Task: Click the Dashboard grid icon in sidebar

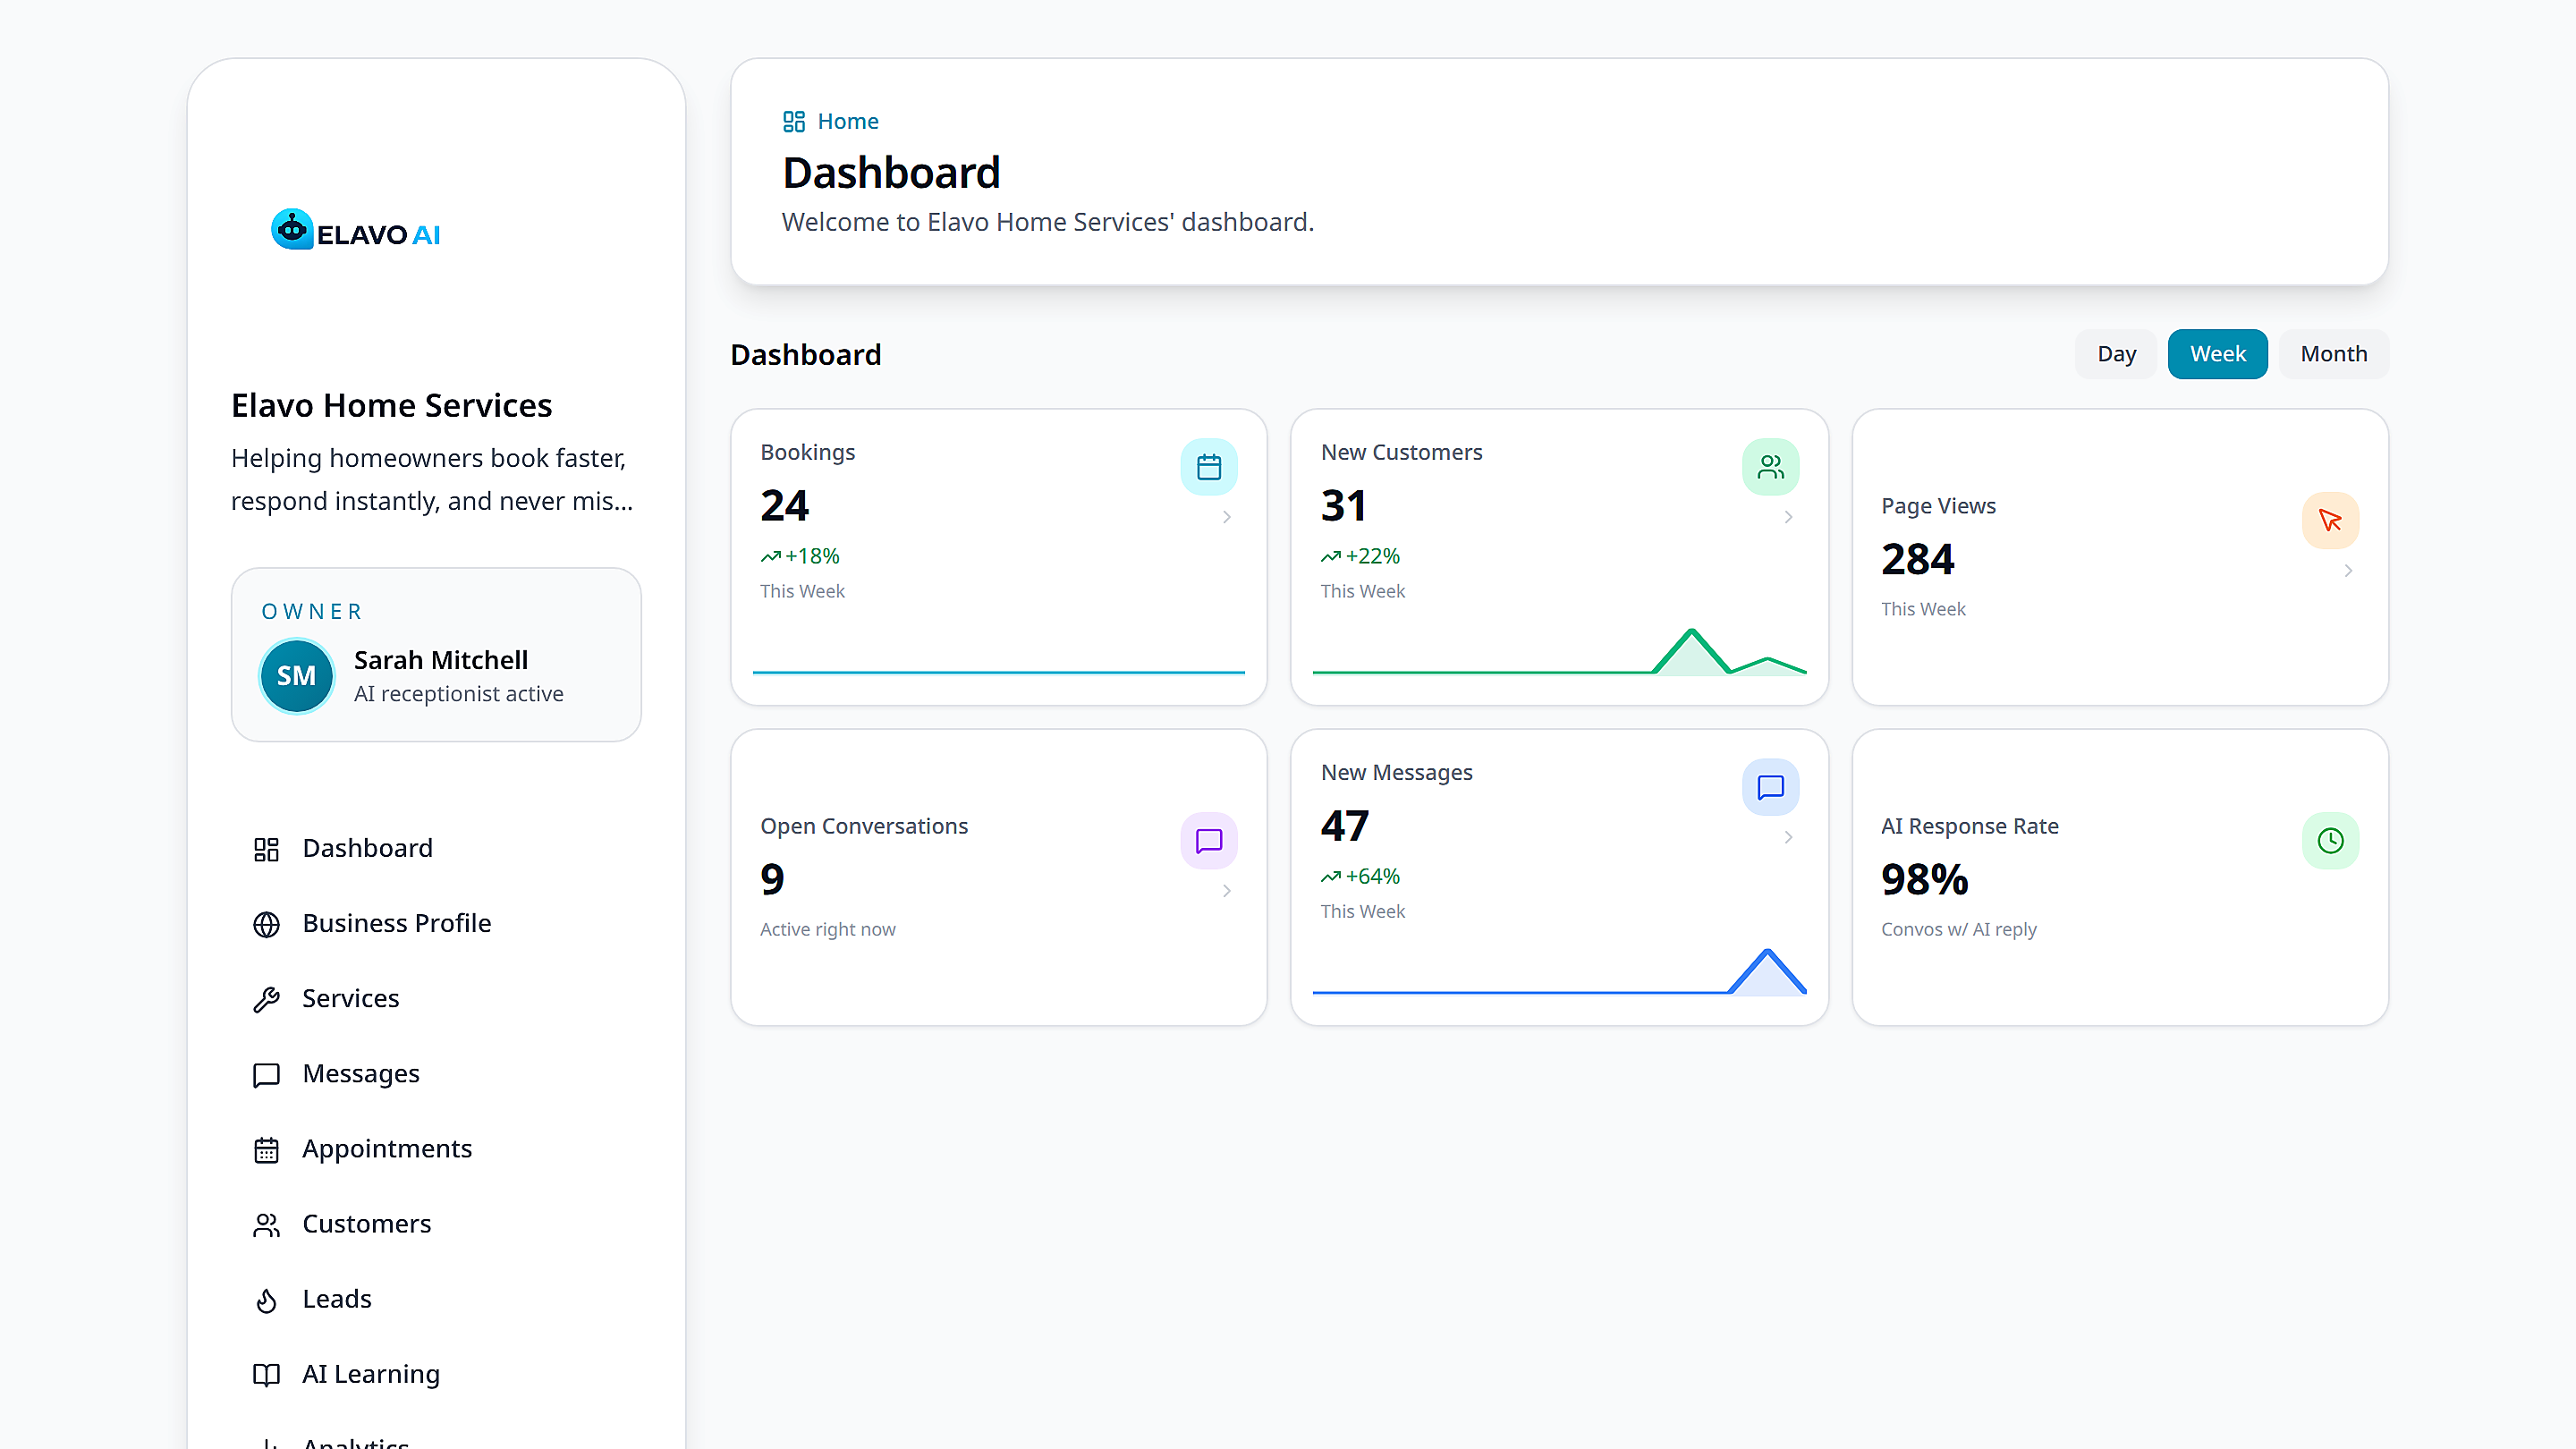Action: click(x=266, y=849)
